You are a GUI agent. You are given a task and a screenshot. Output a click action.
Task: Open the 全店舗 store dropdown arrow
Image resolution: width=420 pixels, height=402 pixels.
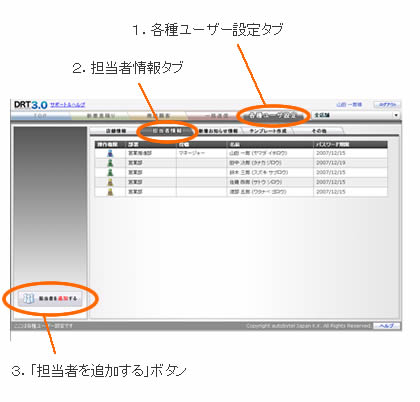tap(396, 115)
